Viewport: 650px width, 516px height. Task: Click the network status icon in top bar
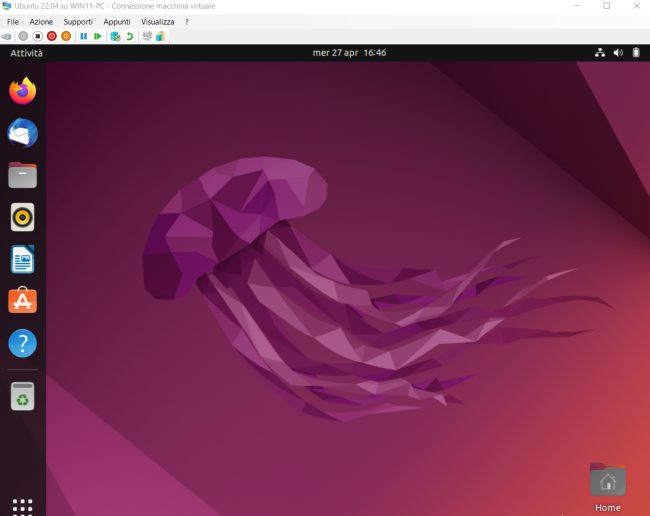tap(600, 53)
